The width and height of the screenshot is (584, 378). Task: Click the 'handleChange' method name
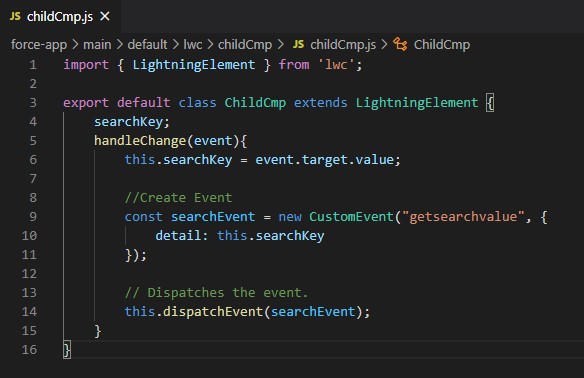[x=140, y=141]
